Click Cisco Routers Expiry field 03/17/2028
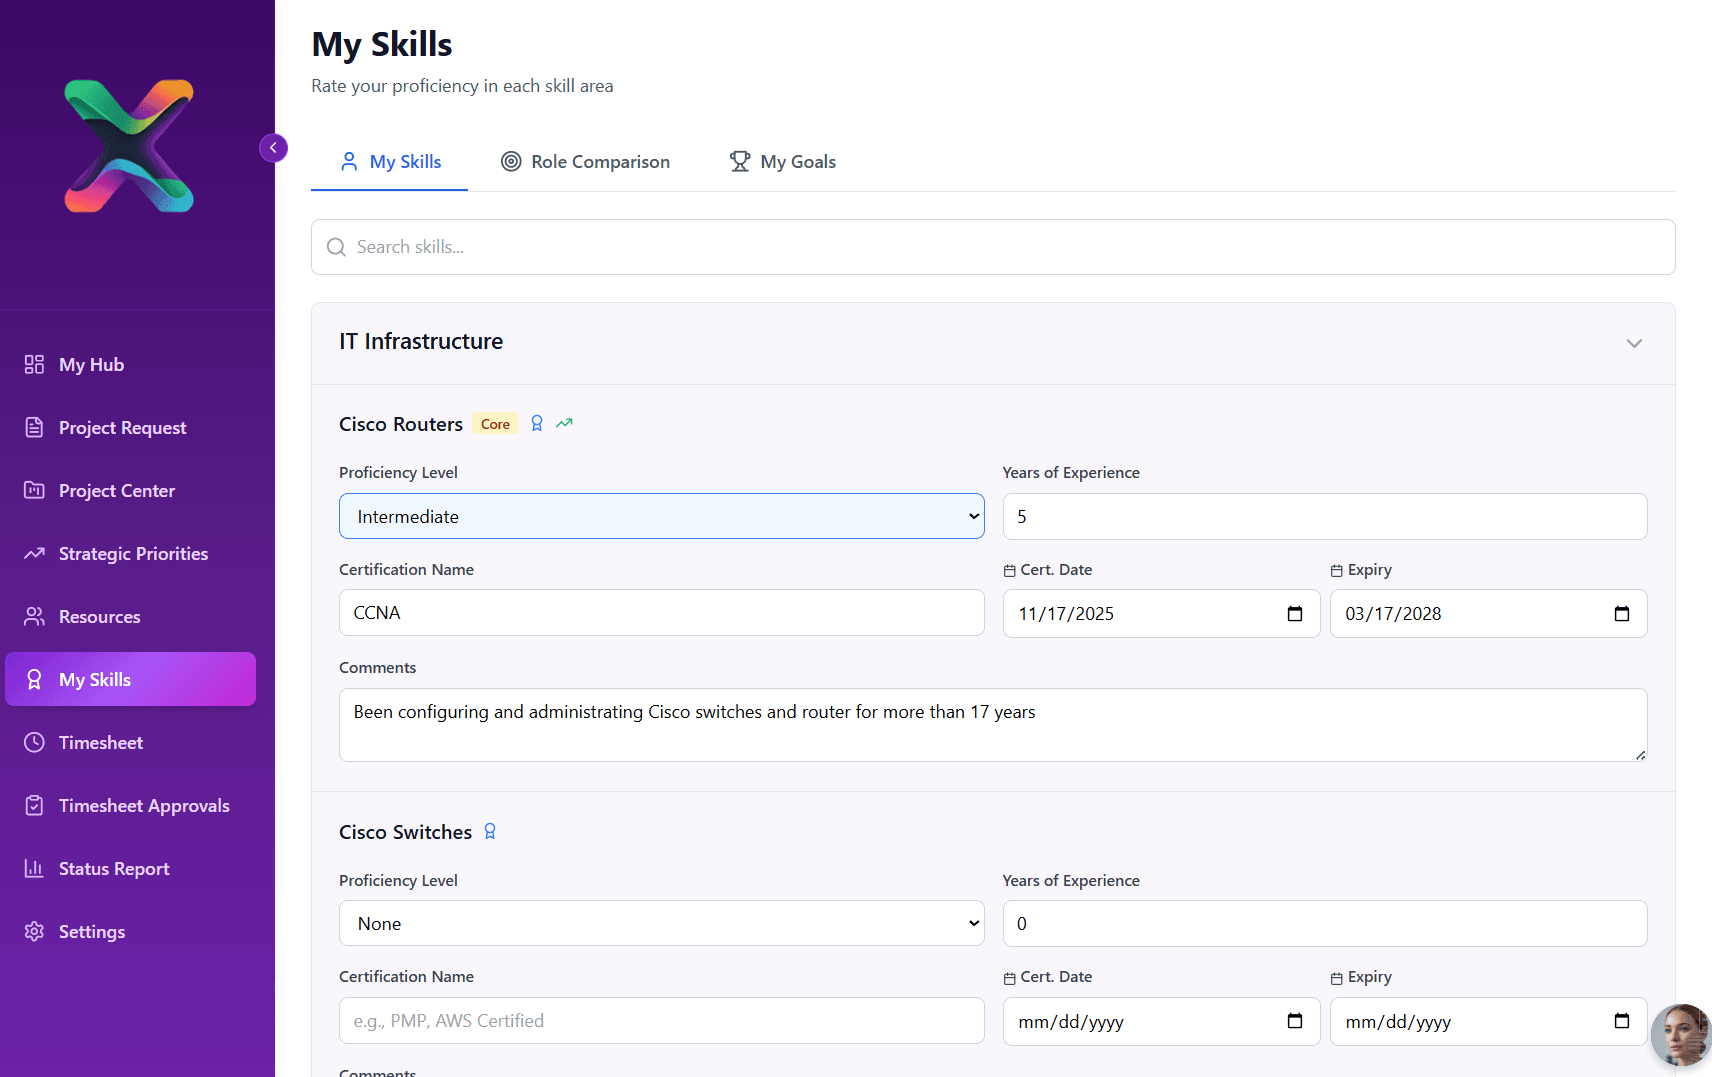Image resolution: width=1712 pixels, height=1077 pixels. click(x=1488, y=614)
